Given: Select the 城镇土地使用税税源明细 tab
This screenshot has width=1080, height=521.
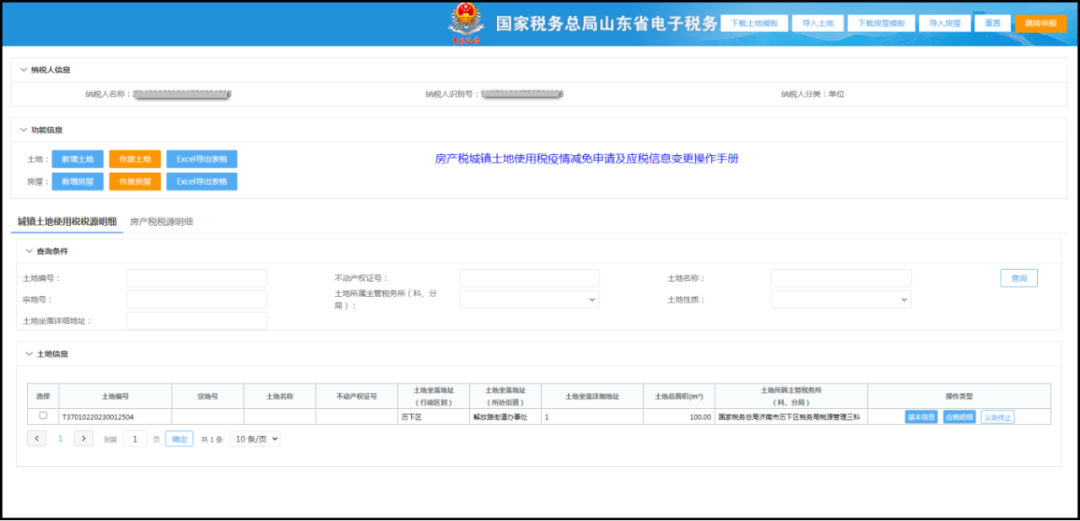Looking at the screenshot, I should (67, 221).
